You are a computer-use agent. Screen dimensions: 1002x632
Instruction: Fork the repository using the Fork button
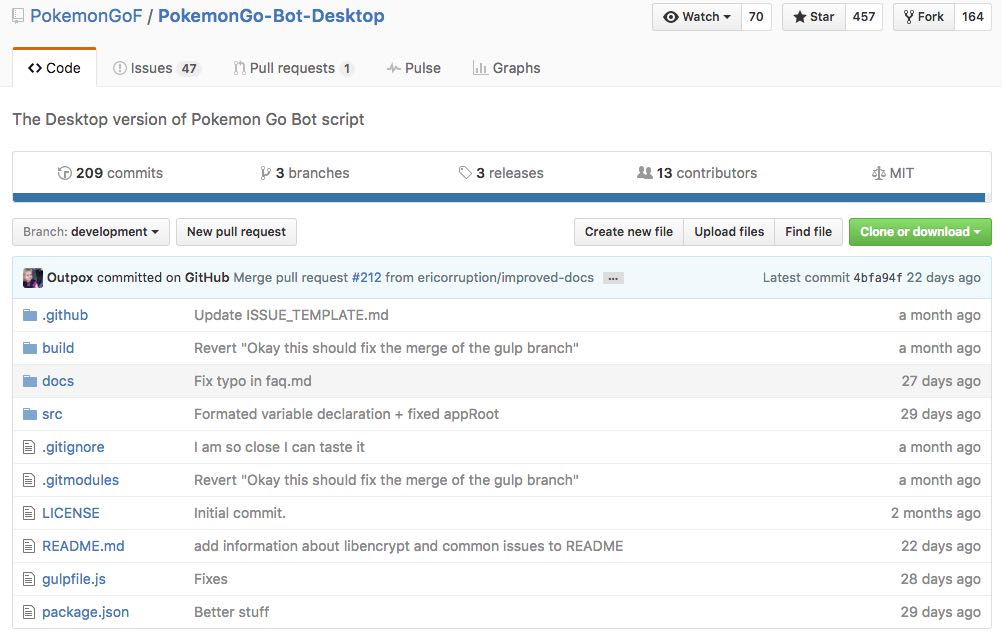[922, 17]
